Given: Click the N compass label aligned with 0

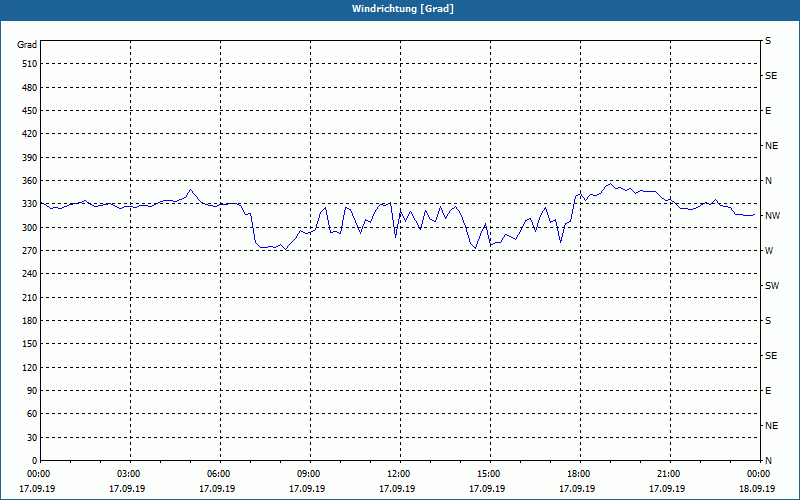Looking at the screenshot, I should pos(768,461).
